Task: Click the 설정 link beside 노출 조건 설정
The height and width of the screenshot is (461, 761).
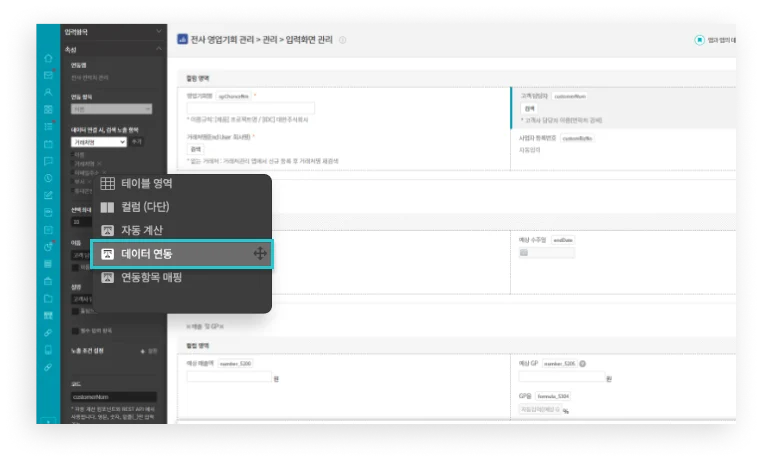Action: point(152,351)
